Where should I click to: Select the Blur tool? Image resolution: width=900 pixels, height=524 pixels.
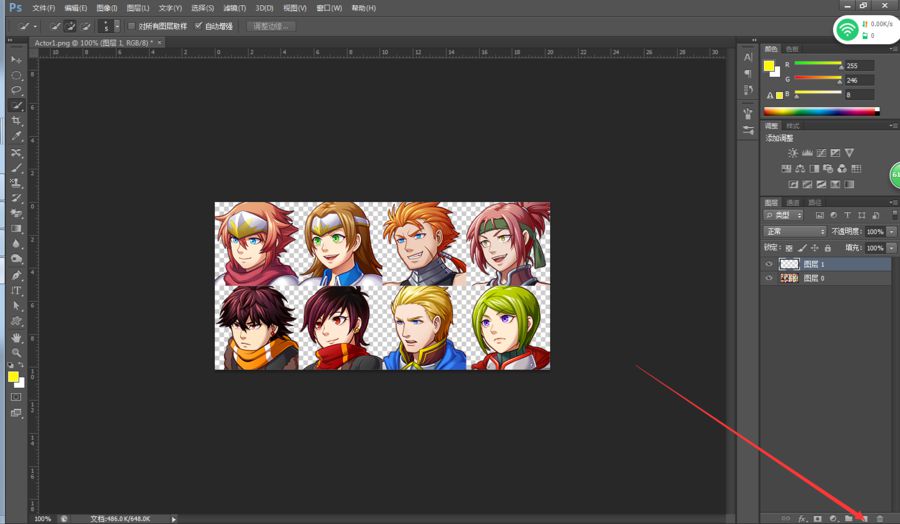[16, 244]
